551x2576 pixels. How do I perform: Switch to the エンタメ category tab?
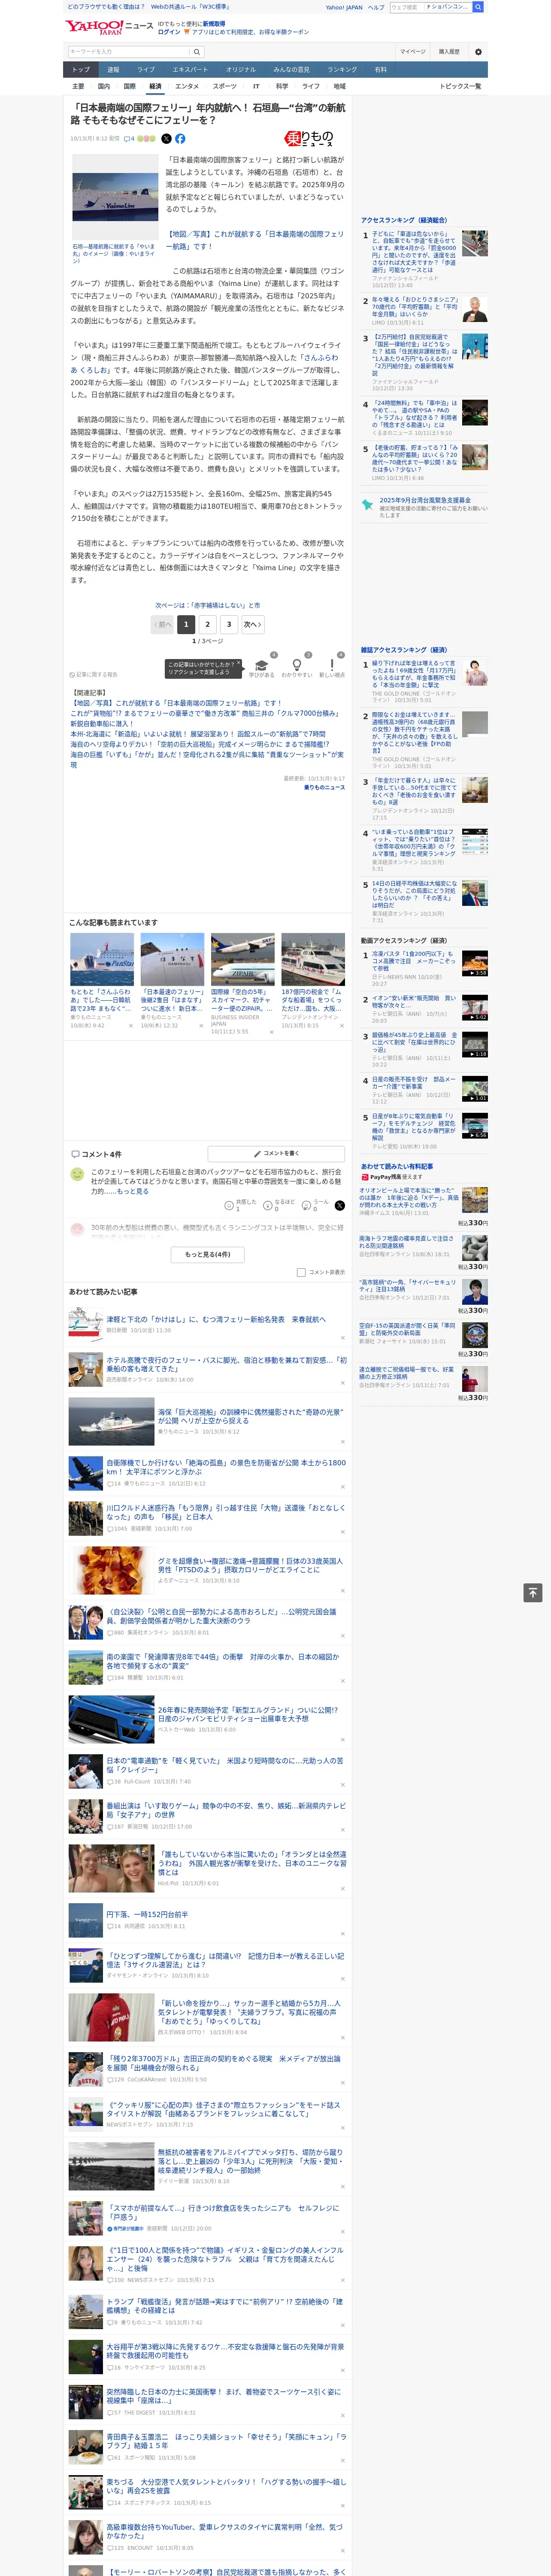(187, 87)
